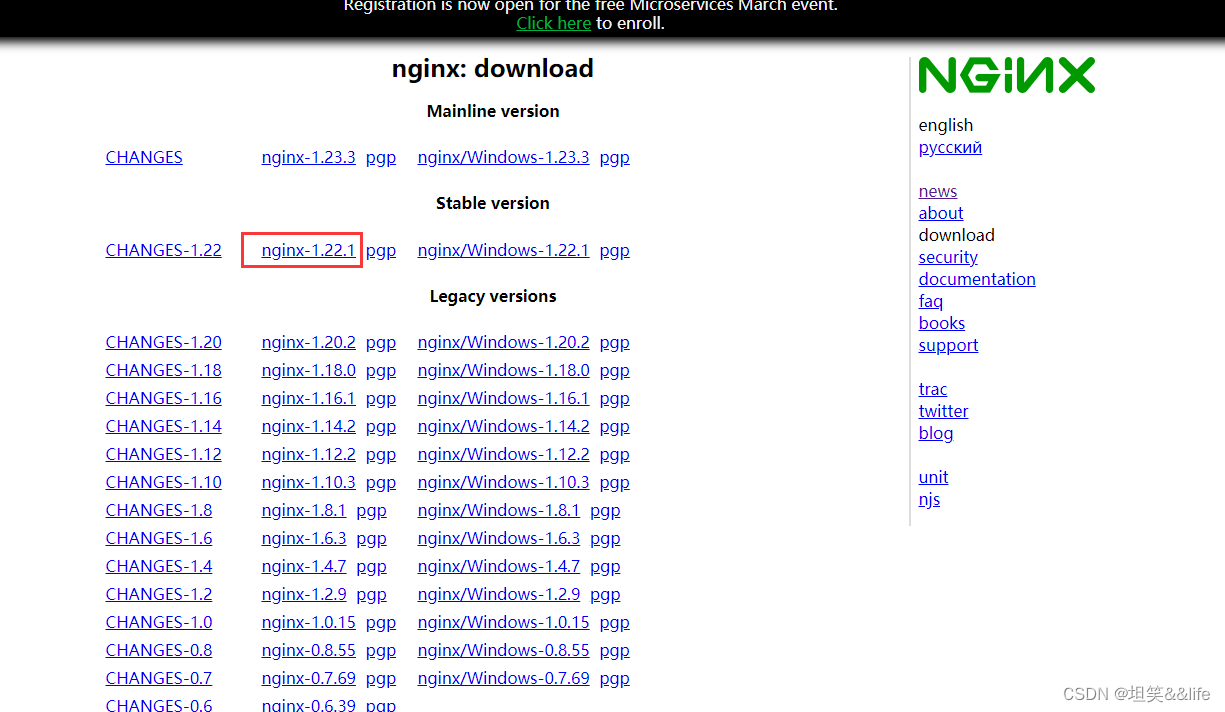Open the blog link
Screen dimensions: 1225x712
tap(936, 433)
